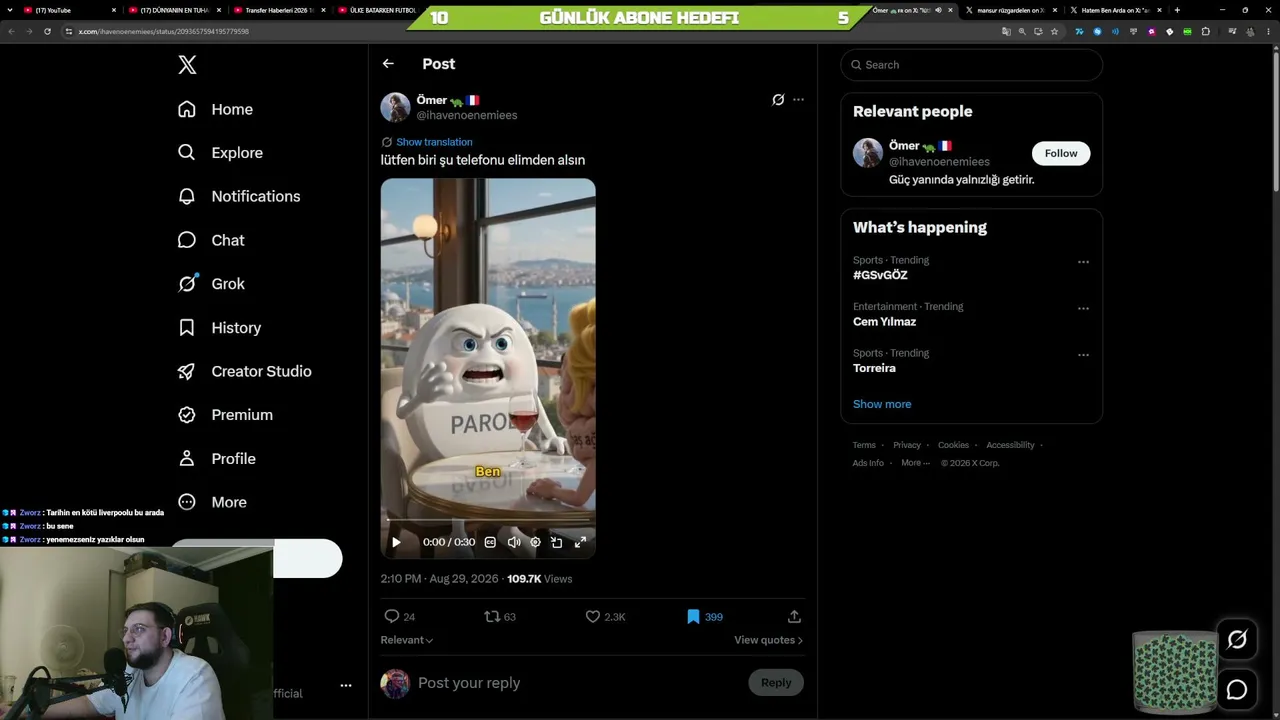Open Chat from the left sidebar
1280x720 pixels.
(x=210, y=240)
